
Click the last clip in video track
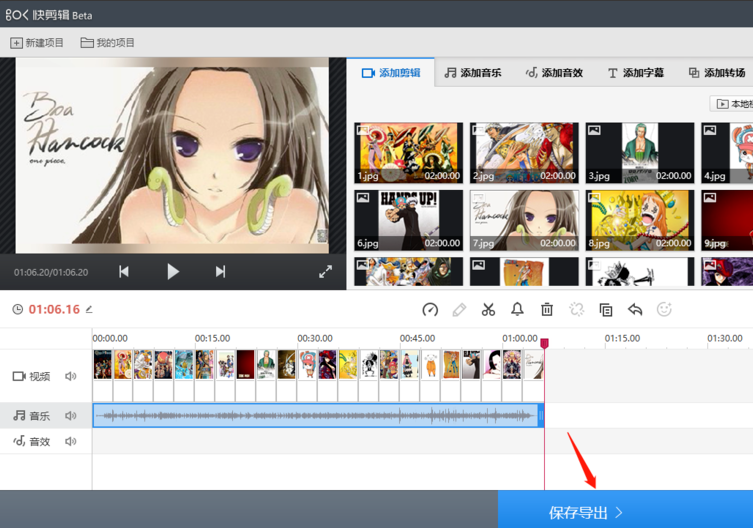pyautogui.click(x=534, y=375)
